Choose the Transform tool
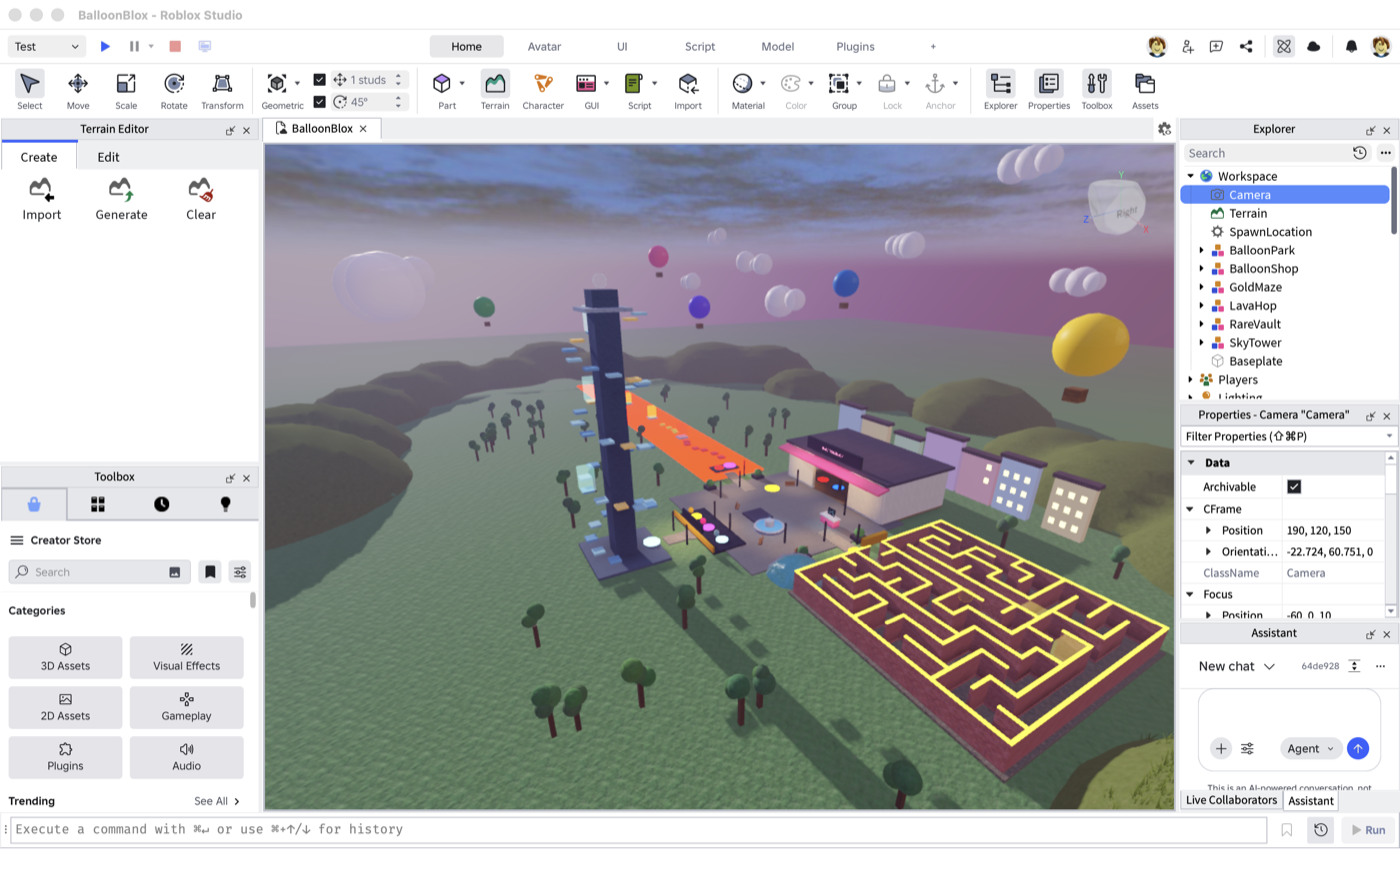 pos(222,90)
